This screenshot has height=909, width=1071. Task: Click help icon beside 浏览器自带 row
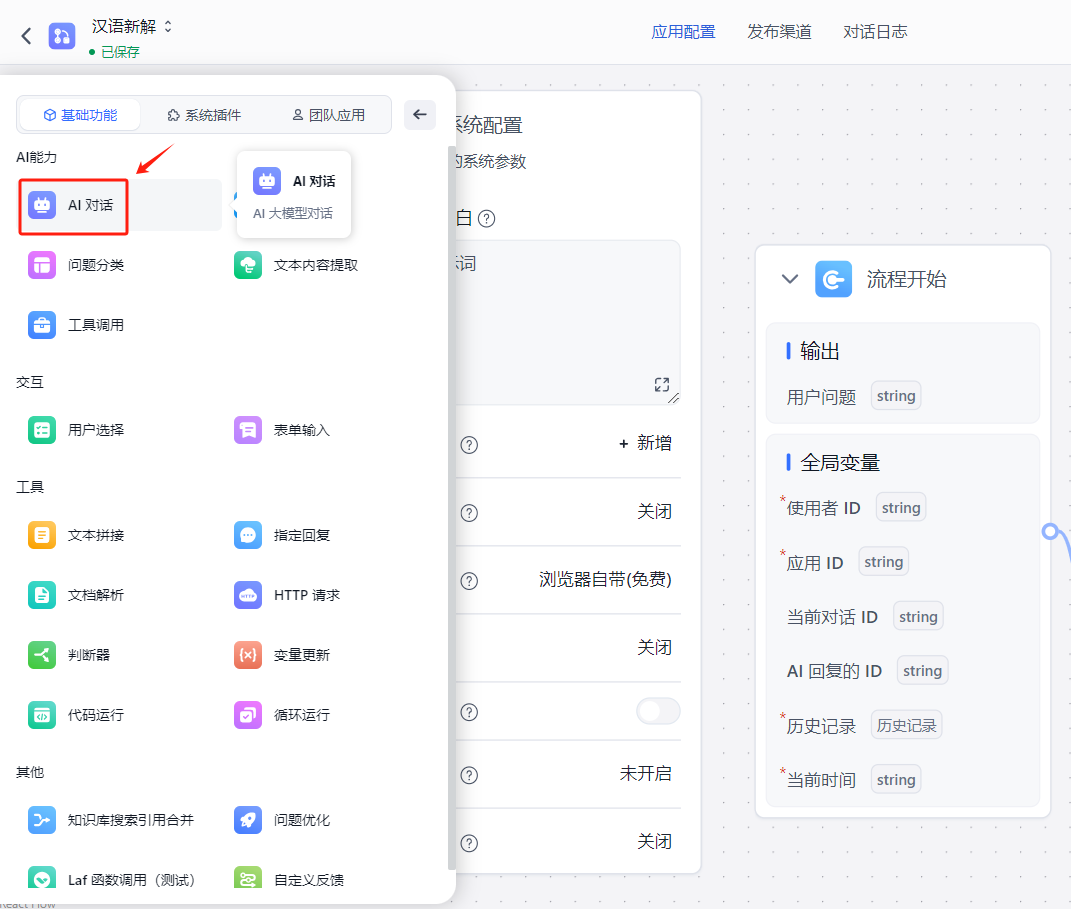[x=469, y=581]
